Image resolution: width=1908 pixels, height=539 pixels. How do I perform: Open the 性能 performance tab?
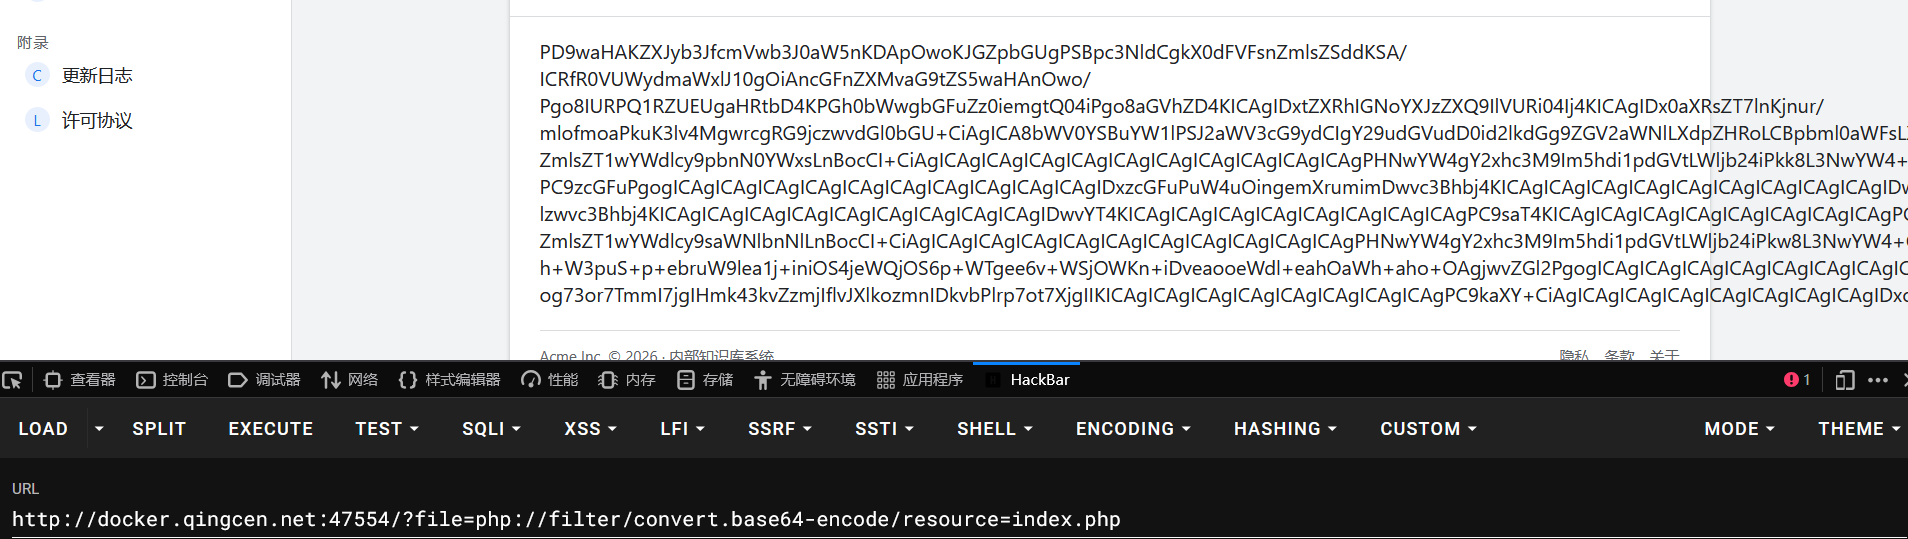click(x=550, y=380)
